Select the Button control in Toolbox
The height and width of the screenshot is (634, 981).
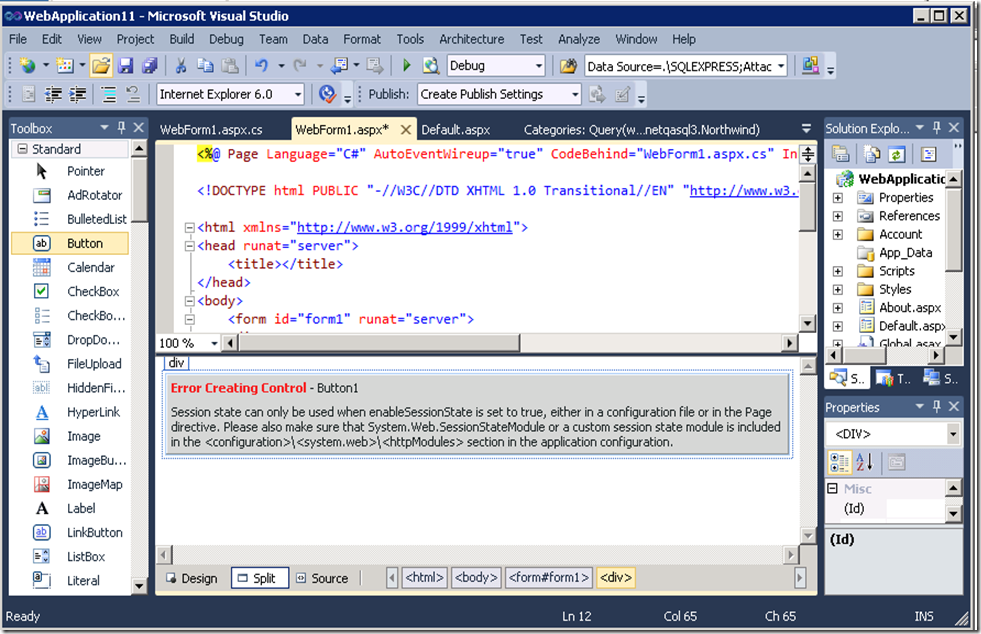[x=70, y=243]
